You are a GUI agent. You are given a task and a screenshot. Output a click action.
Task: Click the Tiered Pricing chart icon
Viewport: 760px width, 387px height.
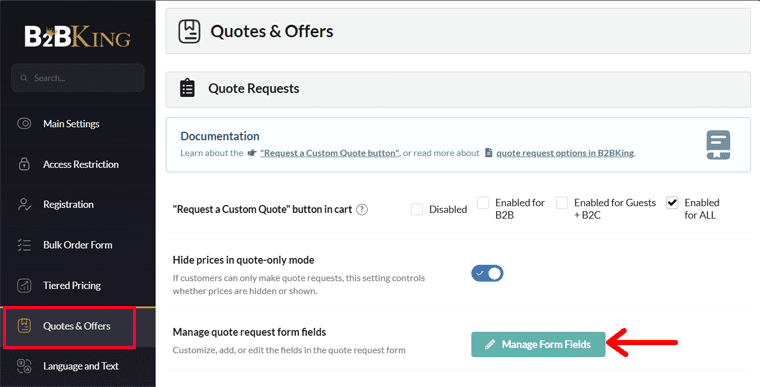click(24, 285)
